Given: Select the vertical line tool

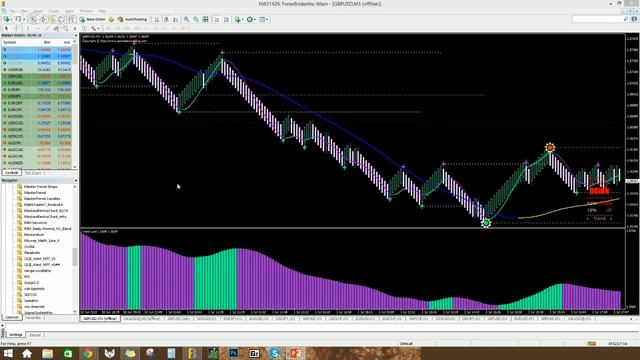Looking at the screenshot, I should pyautogui.click(x=28, y=28).
